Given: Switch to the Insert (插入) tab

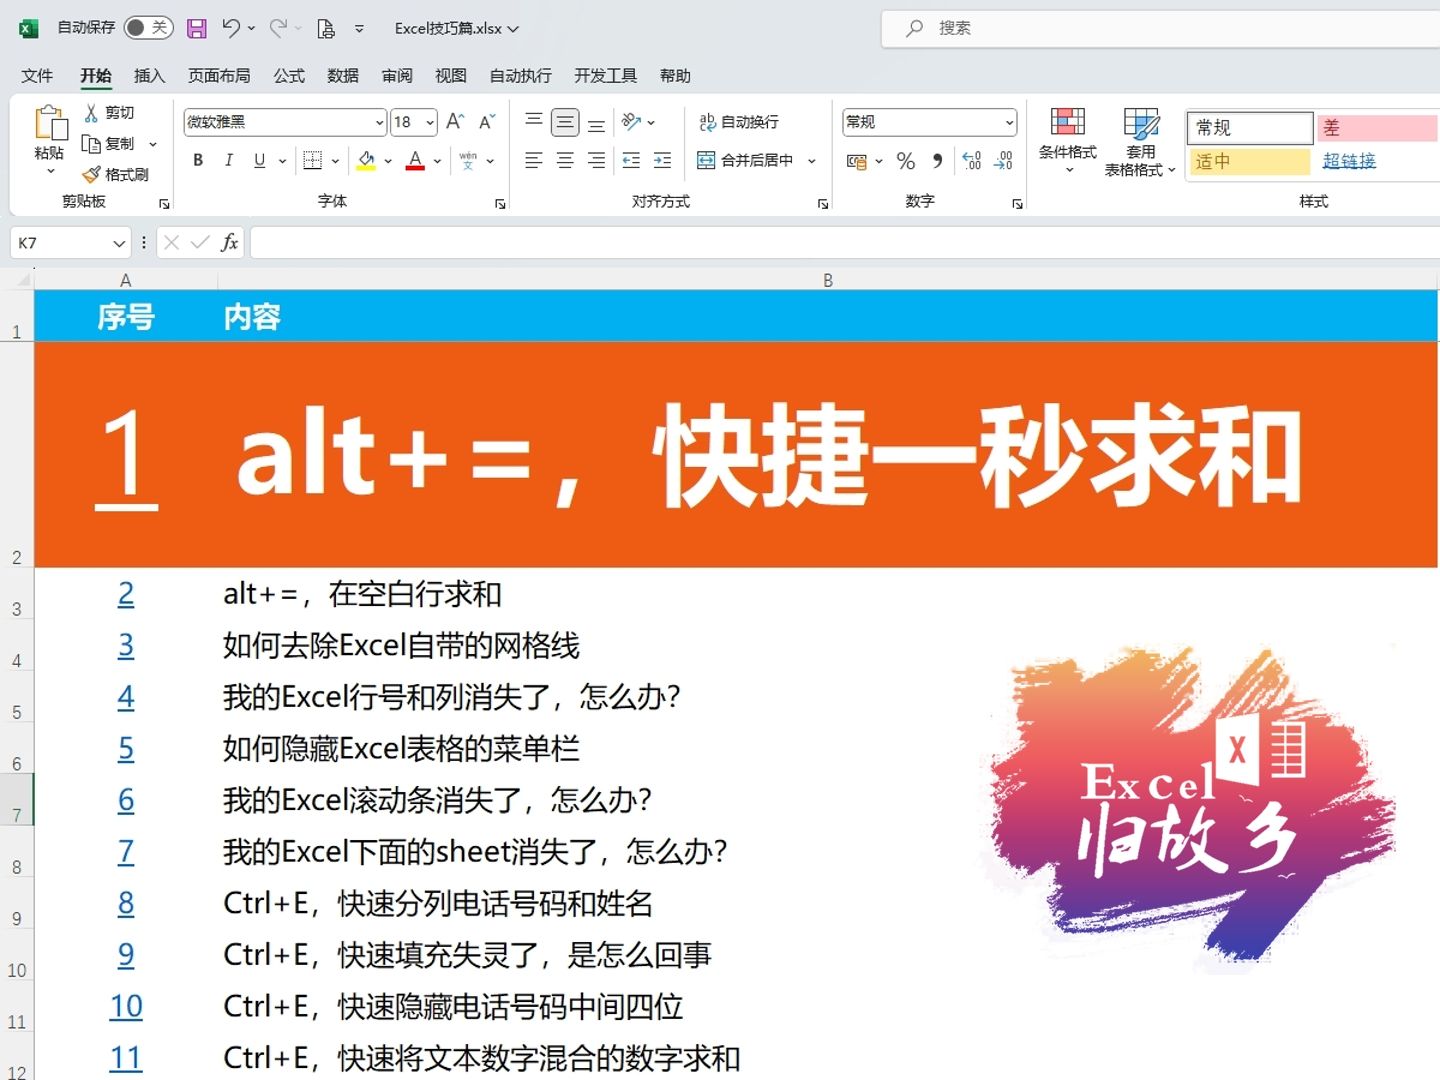Looking at the screenshot, I should [x=149, y=76].
